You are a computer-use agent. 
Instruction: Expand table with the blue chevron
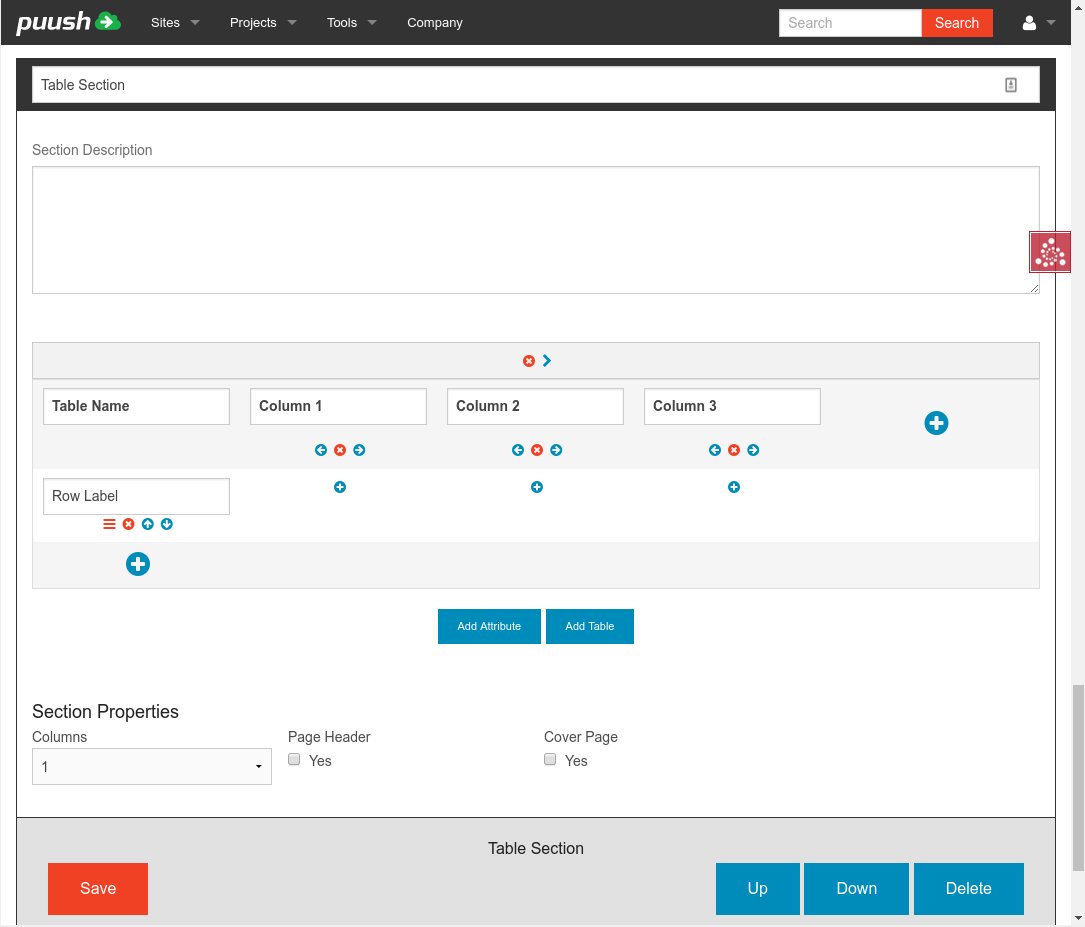tap(547, 361)
